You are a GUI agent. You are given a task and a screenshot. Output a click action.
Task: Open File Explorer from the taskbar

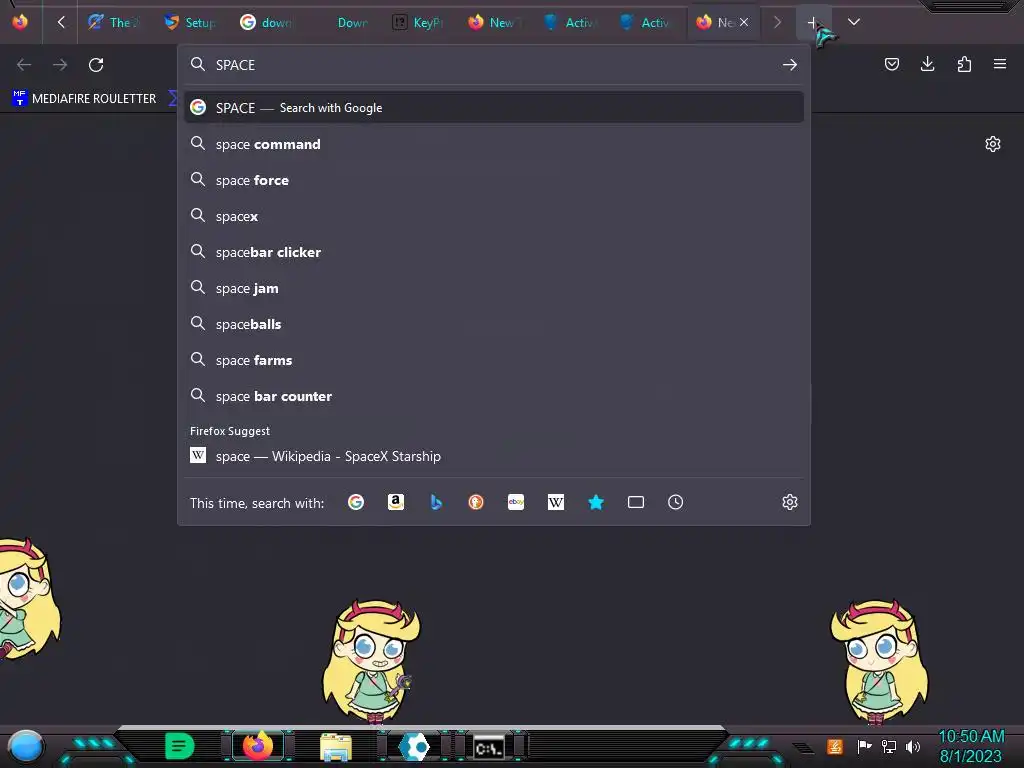click(336, 746)
